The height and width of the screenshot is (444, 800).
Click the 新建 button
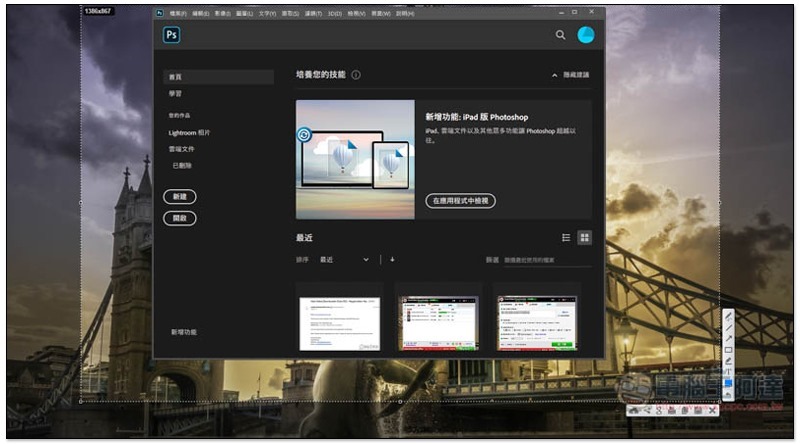coord(179,196)
